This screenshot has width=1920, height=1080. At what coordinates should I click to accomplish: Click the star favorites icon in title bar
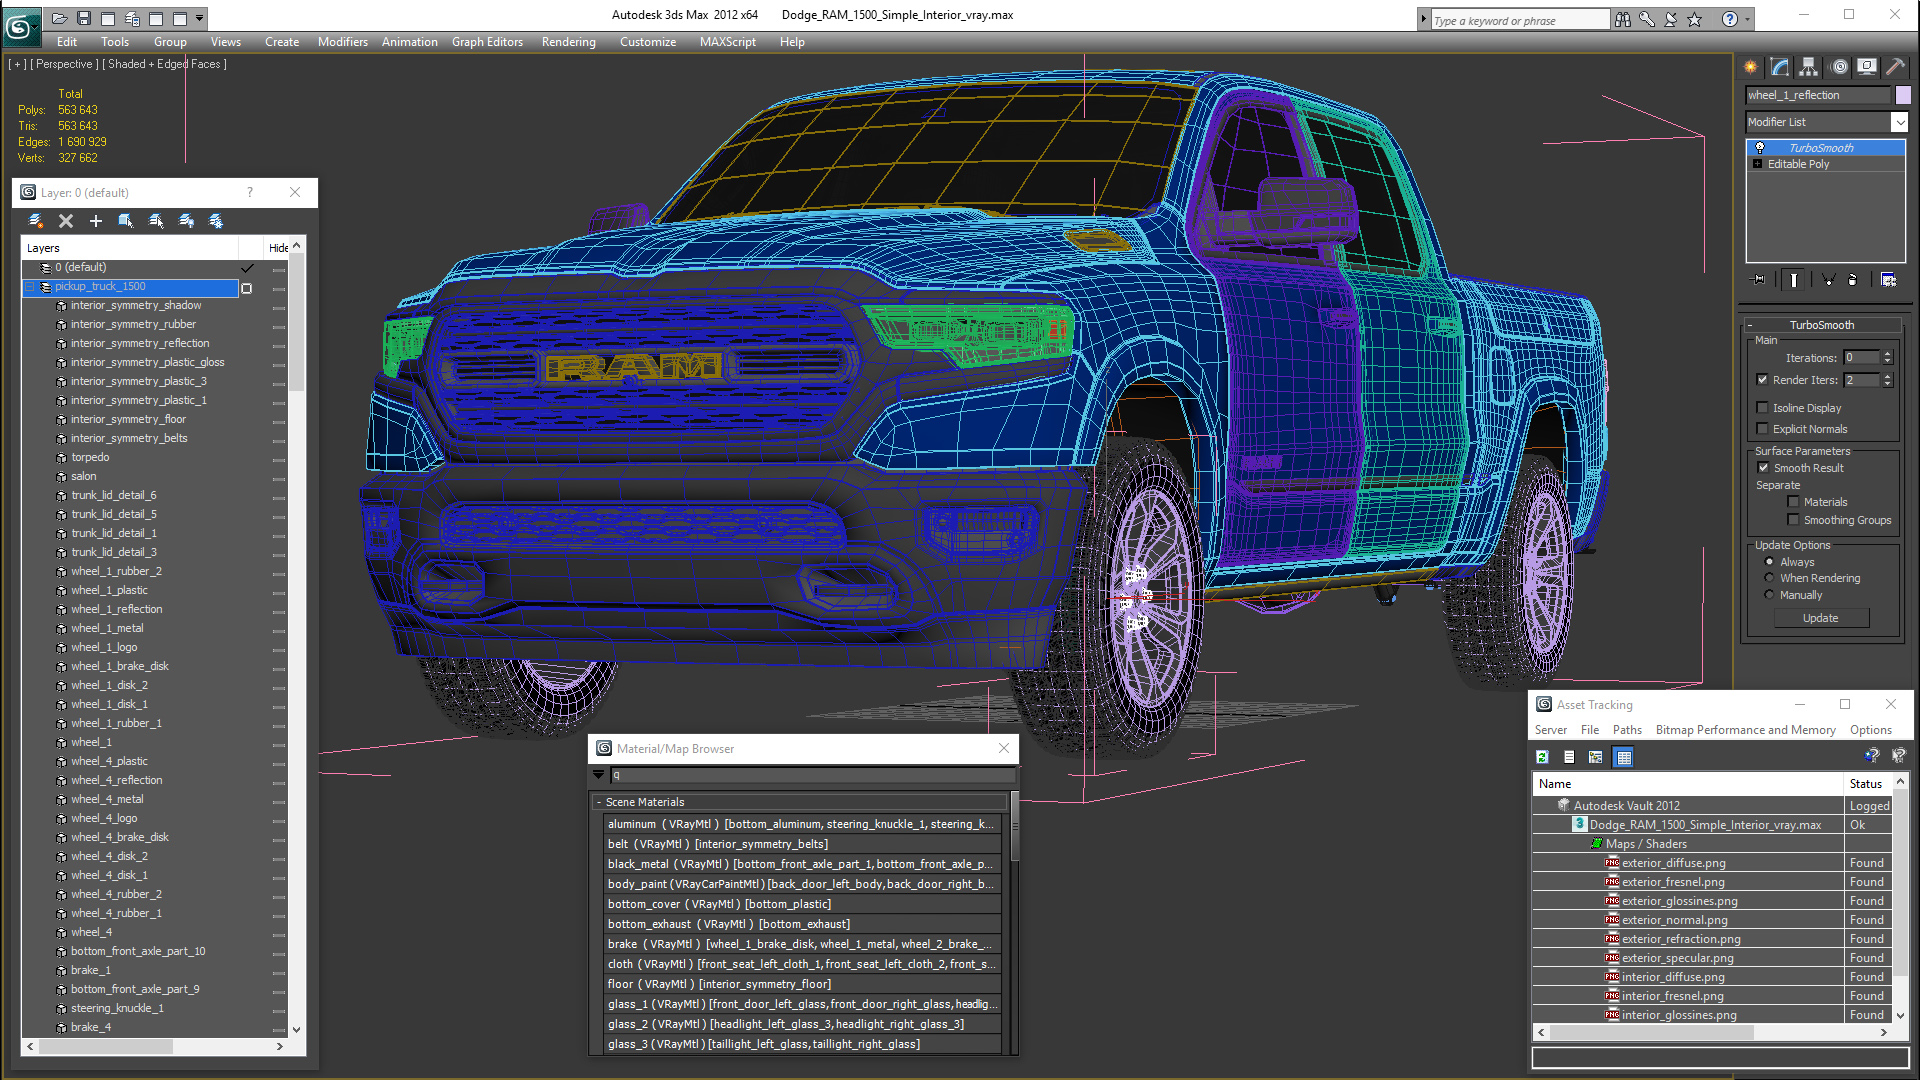1695,20
